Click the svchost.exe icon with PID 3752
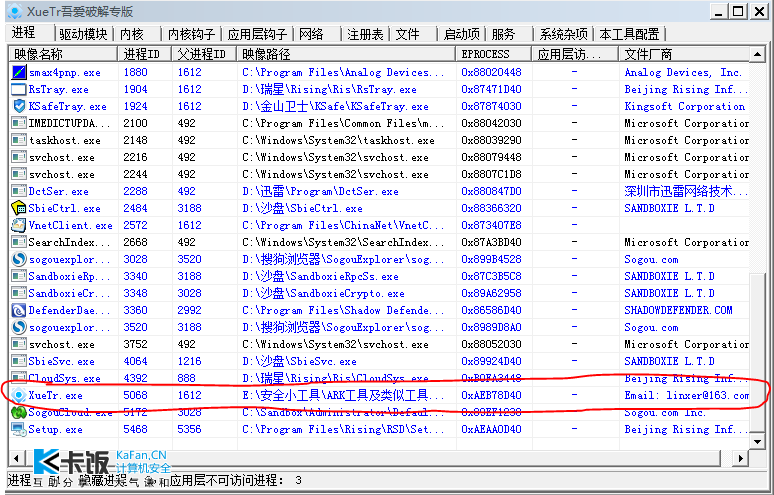The image size is (774, 495). [19, 344]
